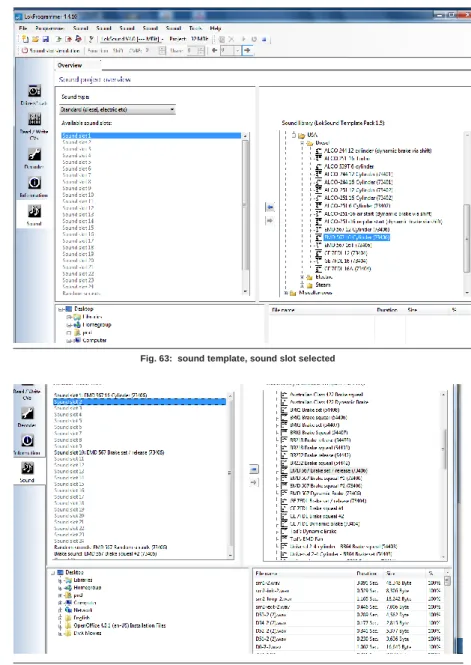Select EMD 567 Dynamic Brake template
The height and width of the screenshot is (665, 471).
point(326,493)
